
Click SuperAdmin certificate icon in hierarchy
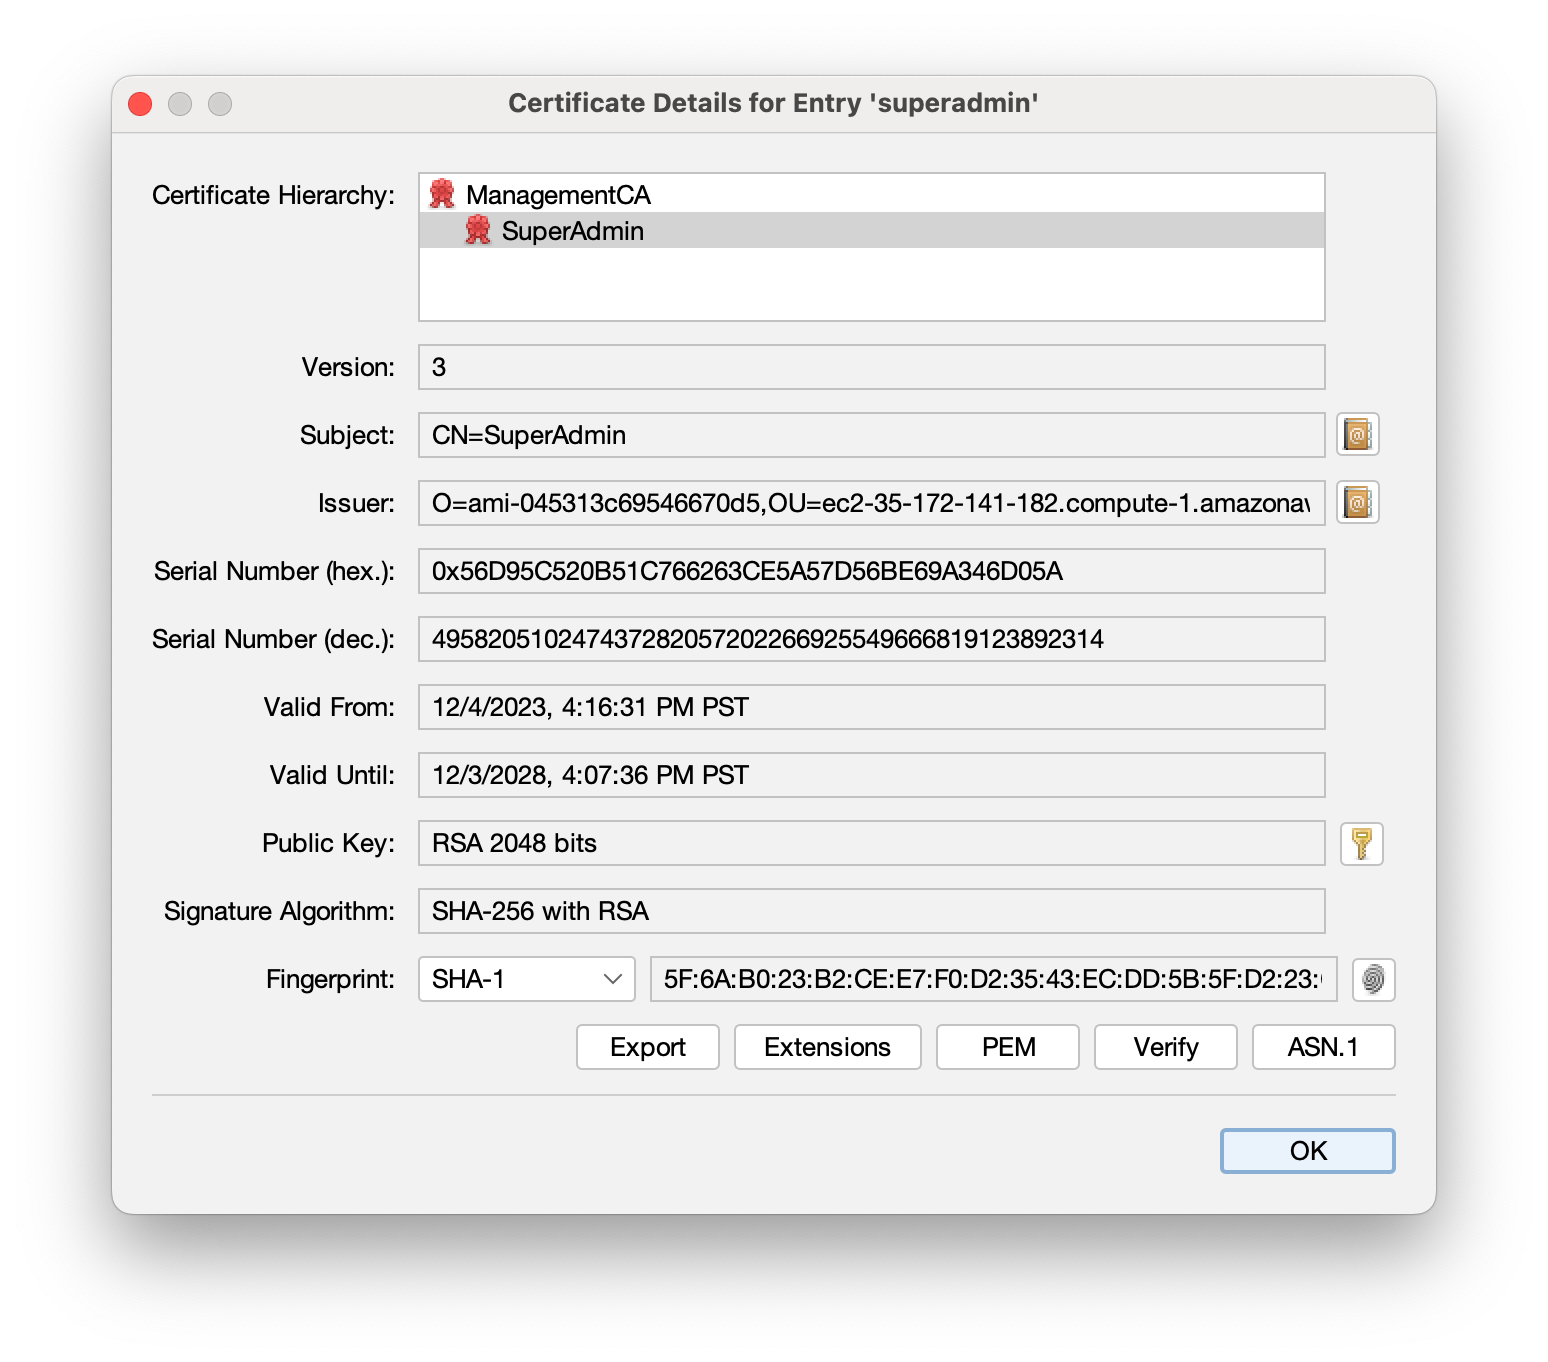point(478,231)
